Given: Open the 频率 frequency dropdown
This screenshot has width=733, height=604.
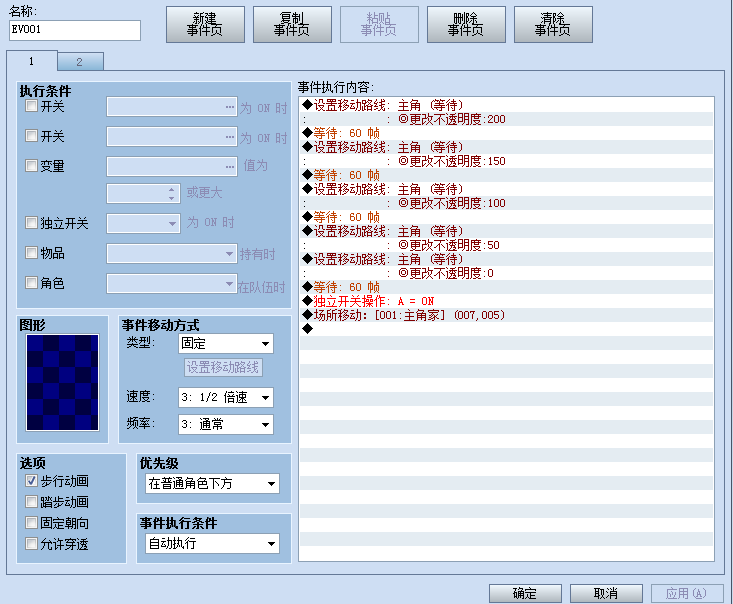Looking at the screenshot, I should 226,424.
